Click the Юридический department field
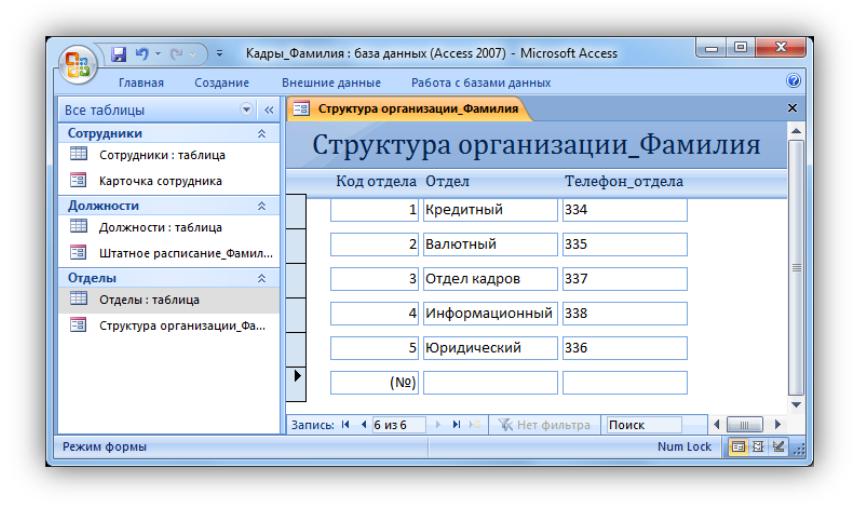 click(x=490, y=348)
